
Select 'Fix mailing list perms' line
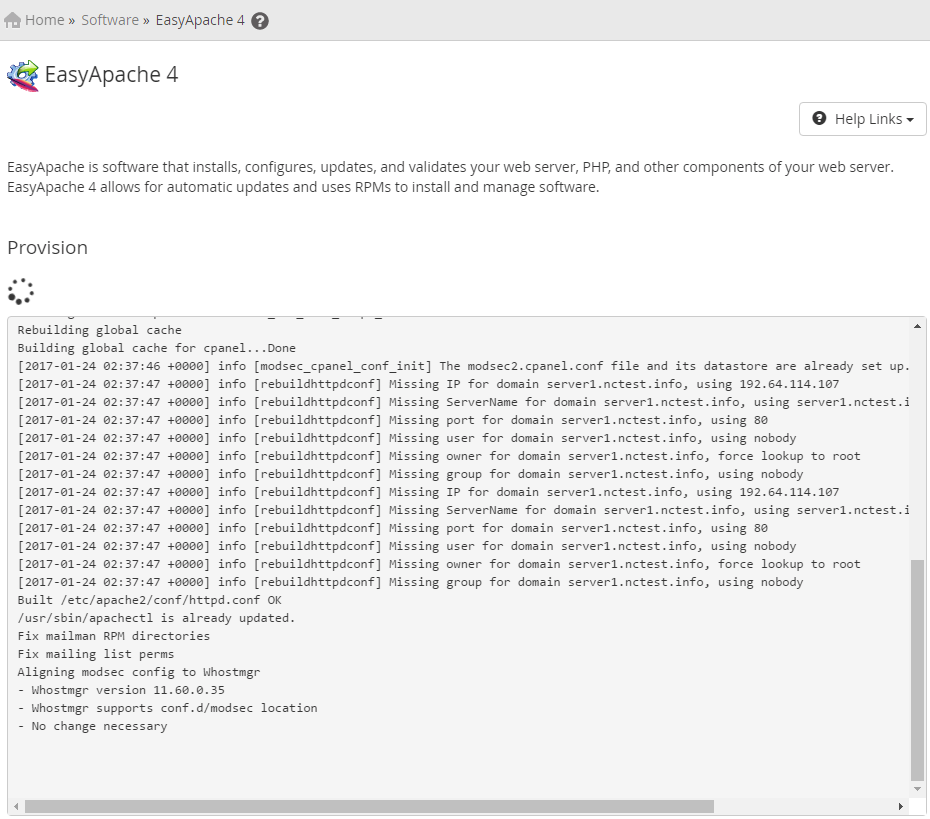tap(95, 654)
